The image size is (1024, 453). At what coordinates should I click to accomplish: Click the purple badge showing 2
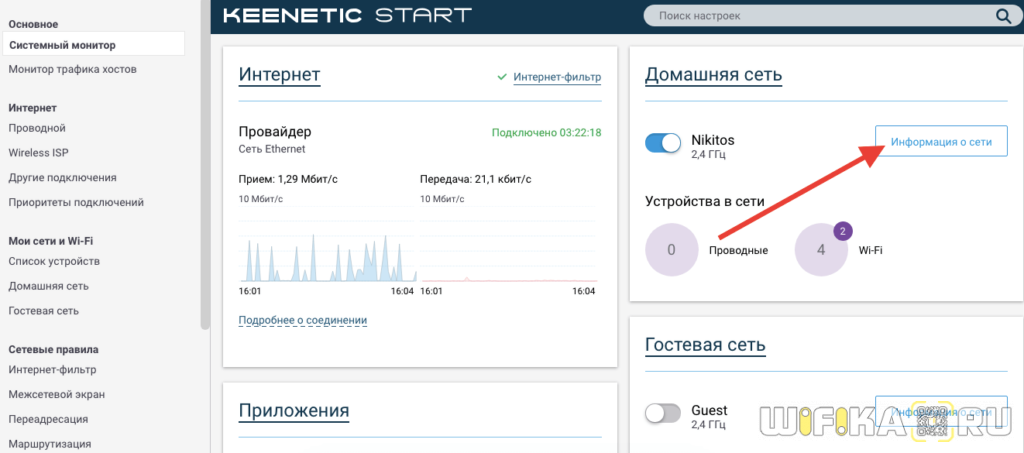[842, 231]
